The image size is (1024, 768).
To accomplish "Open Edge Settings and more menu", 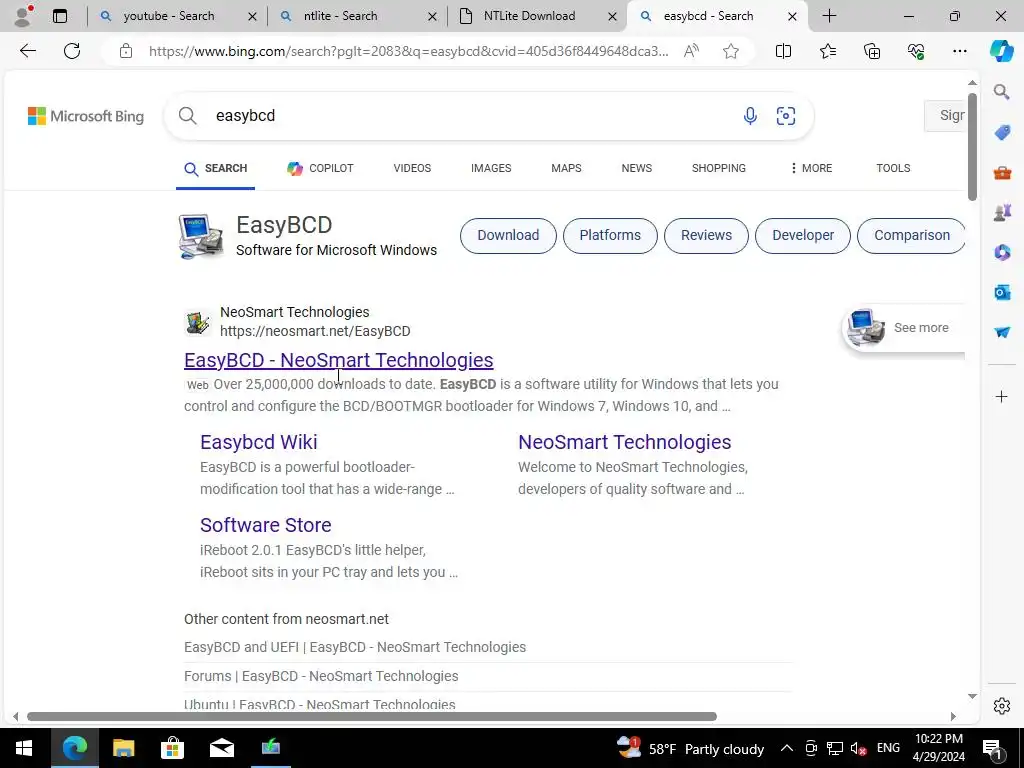I will click(x=959, y=51).
